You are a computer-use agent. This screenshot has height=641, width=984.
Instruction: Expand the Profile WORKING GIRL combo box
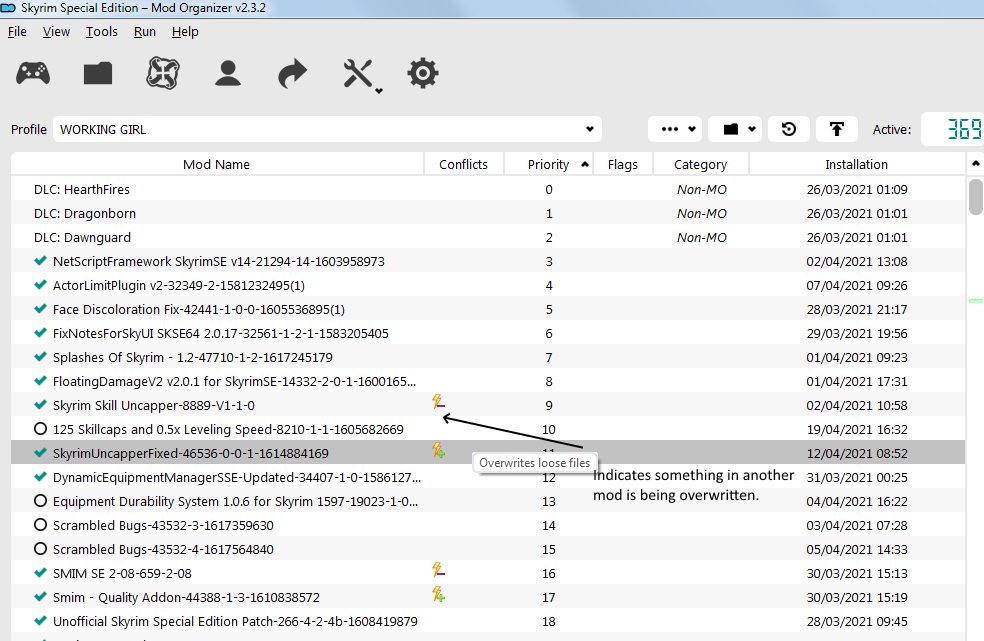328,129
